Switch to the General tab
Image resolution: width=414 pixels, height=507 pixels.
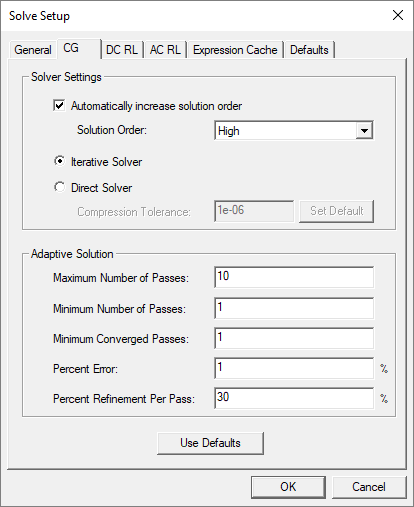pyautogui.click(x=33, y=50)
